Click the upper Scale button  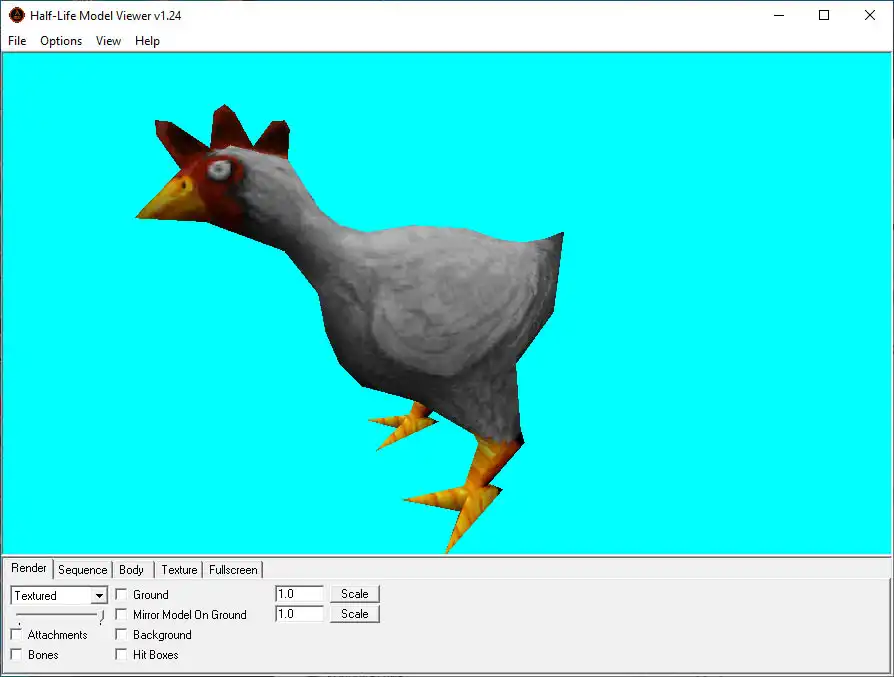354,594
